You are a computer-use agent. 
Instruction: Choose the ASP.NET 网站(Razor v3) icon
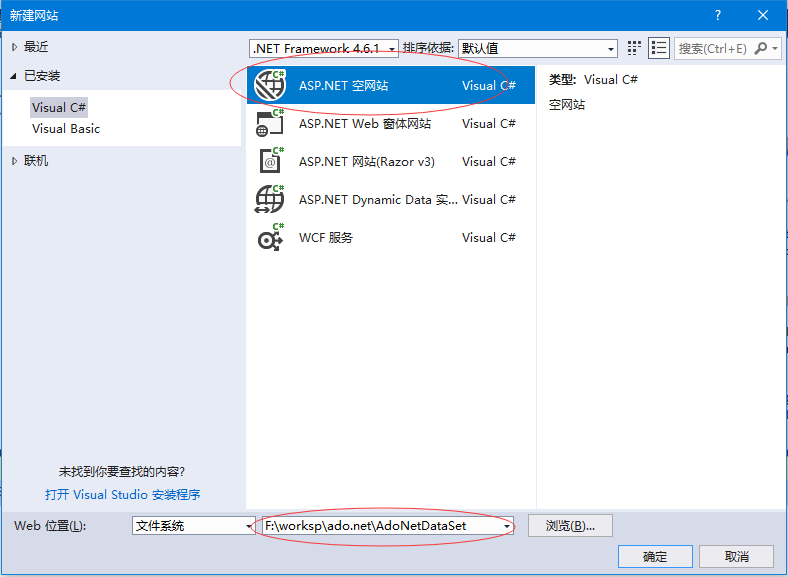[x=270, y=162]
